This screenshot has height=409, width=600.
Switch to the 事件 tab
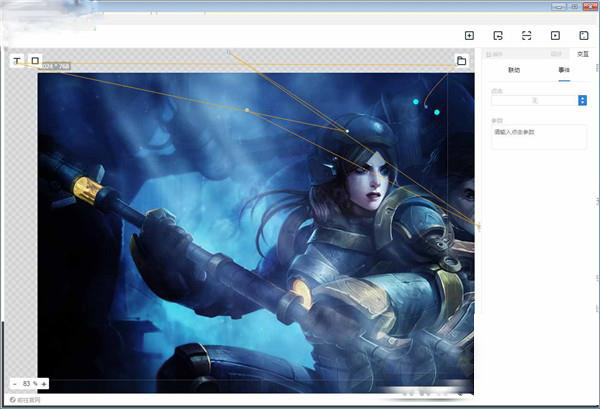(564, 70)
